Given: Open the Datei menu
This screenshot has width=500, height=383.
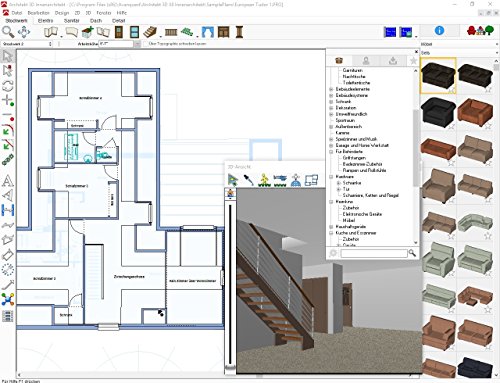Looking at the screenshot, I should click(x=17, y=13).
